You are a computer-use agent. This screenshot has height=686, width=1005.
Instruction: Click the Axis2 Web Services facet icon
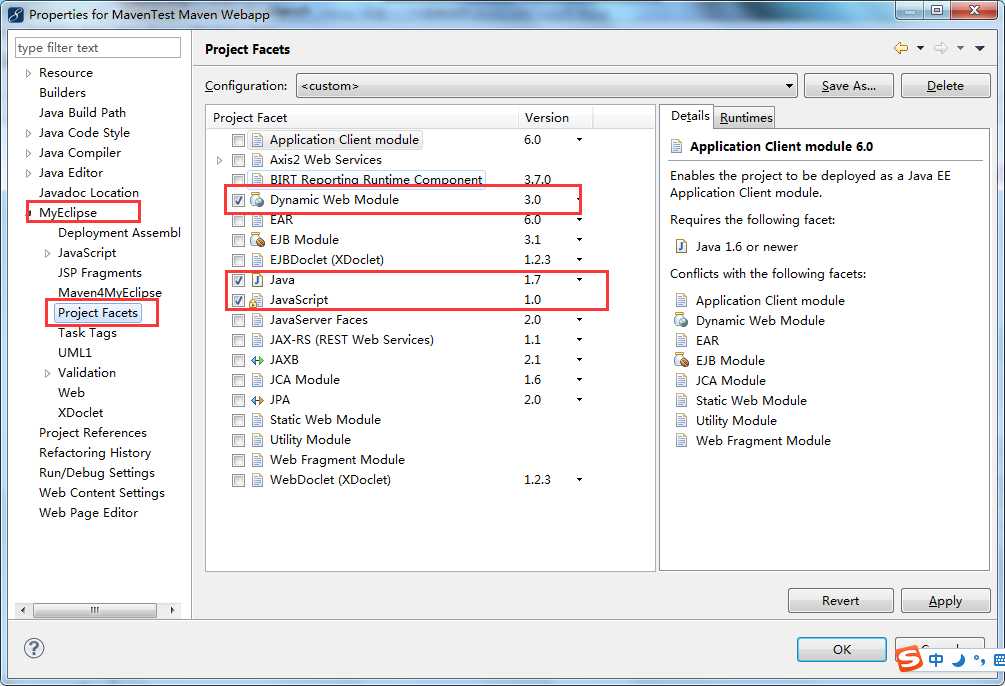click(257, 160)
